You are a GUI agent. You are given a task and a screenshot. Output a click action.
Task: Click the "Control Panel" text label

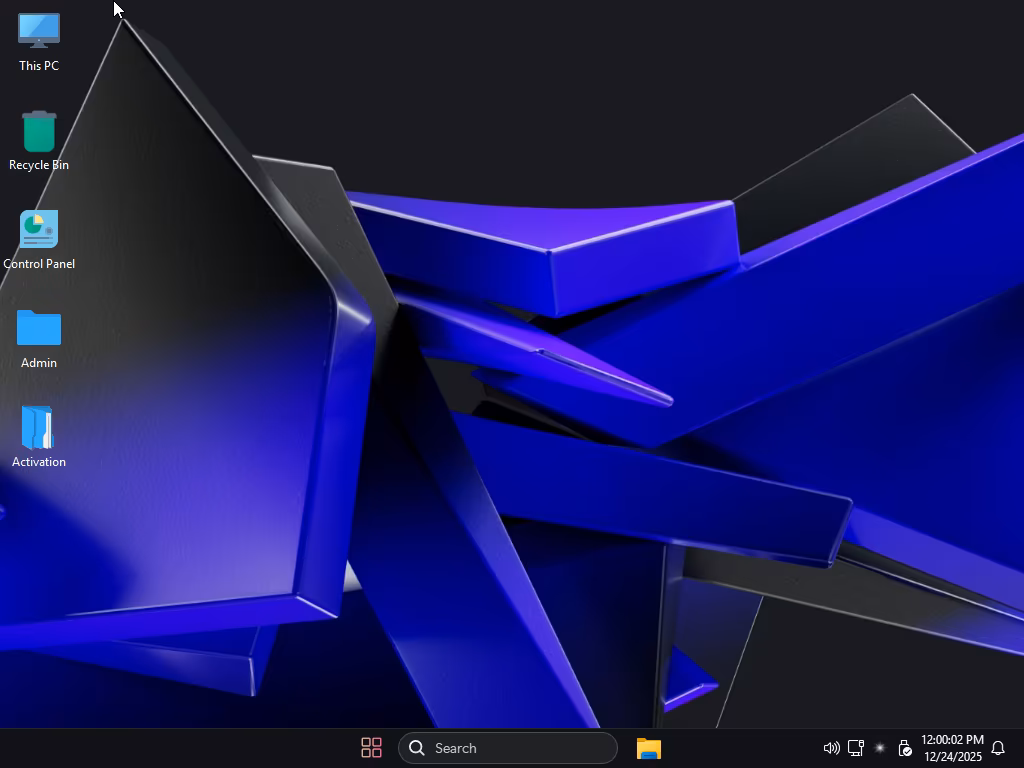39,264
